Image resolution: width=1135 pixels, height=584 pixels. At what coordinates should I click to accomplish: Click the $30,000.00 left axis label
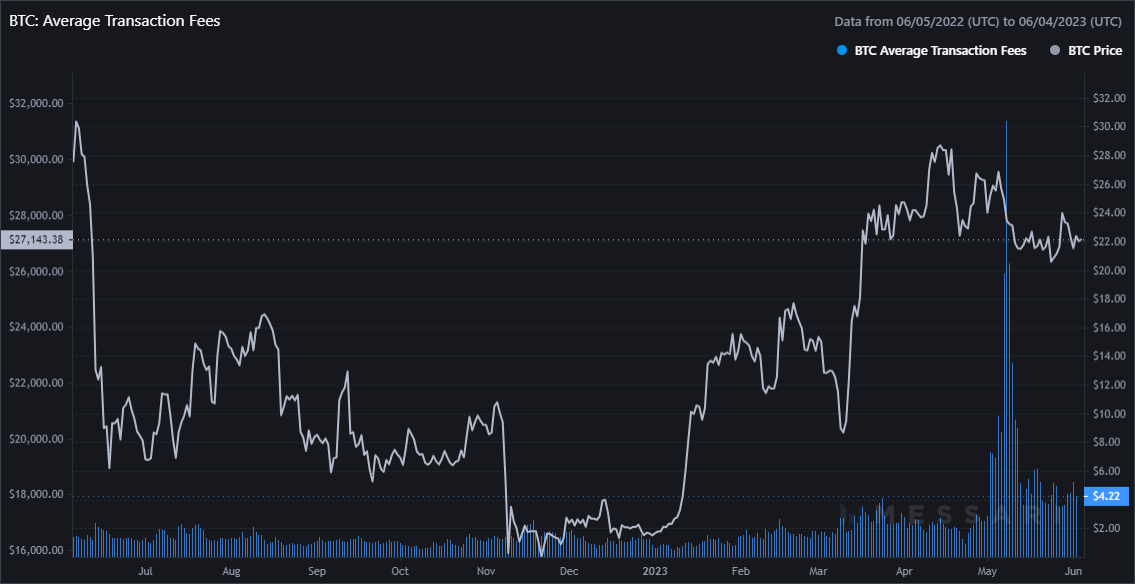(x=34, y=159)
